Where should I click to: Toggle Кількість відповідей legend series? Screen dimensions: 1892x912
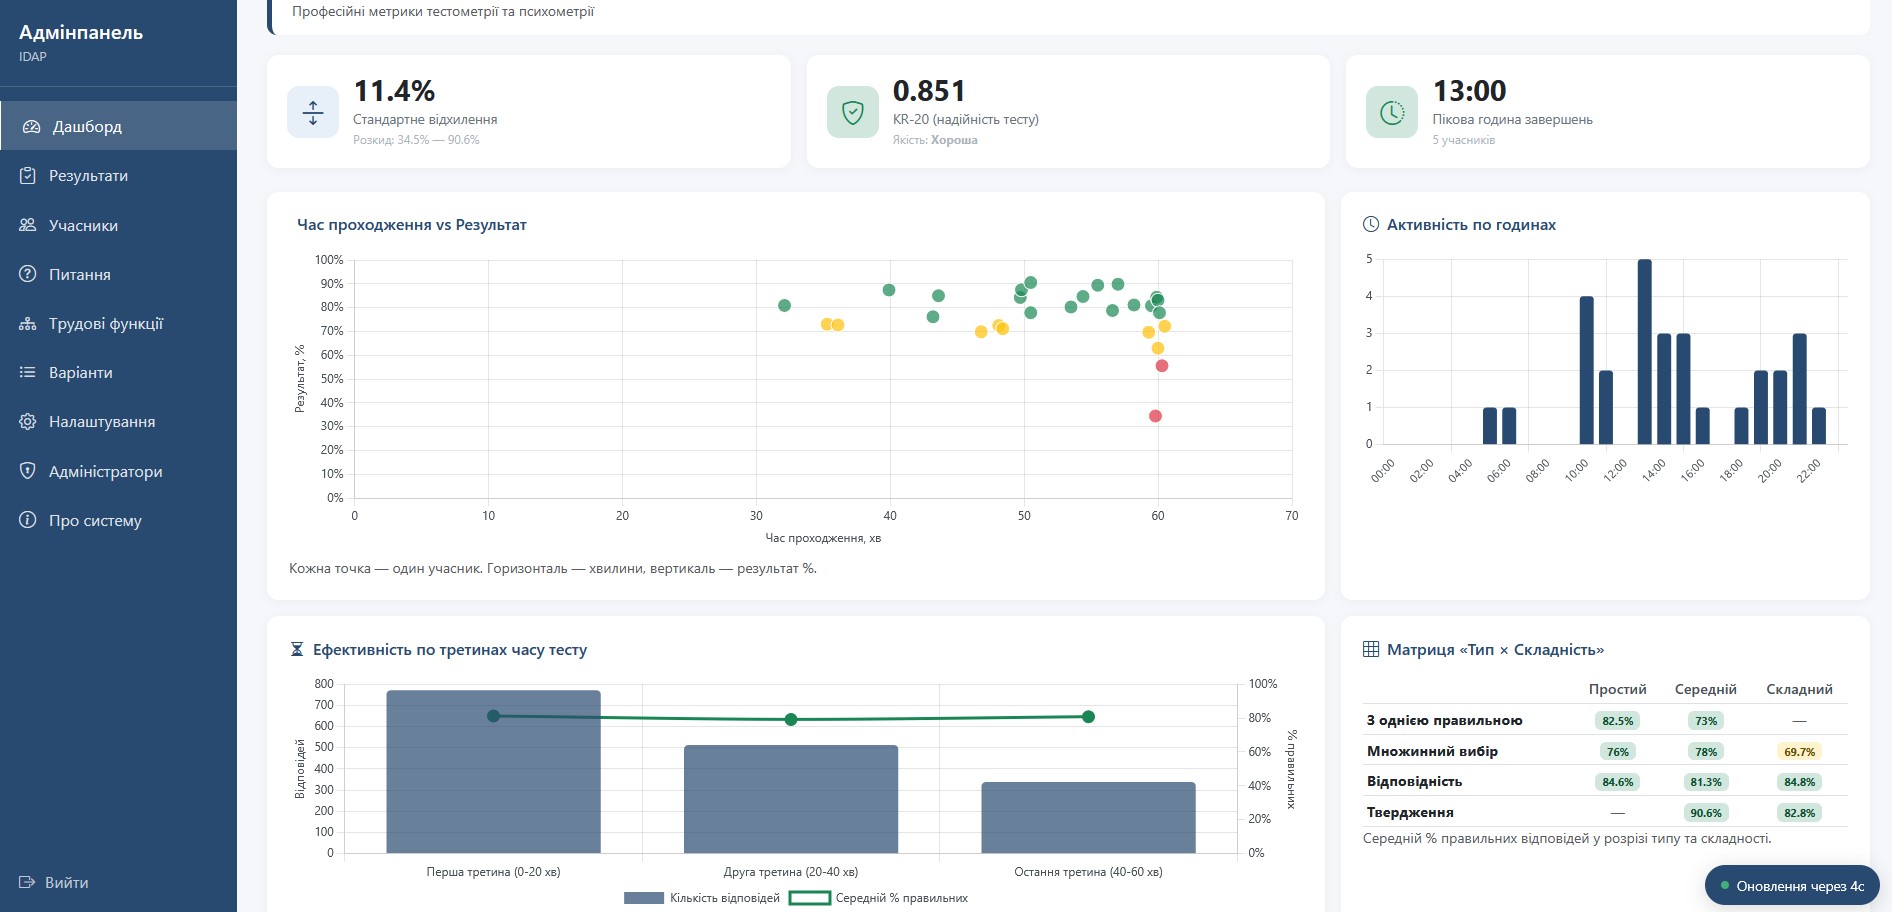pos(702,898)
